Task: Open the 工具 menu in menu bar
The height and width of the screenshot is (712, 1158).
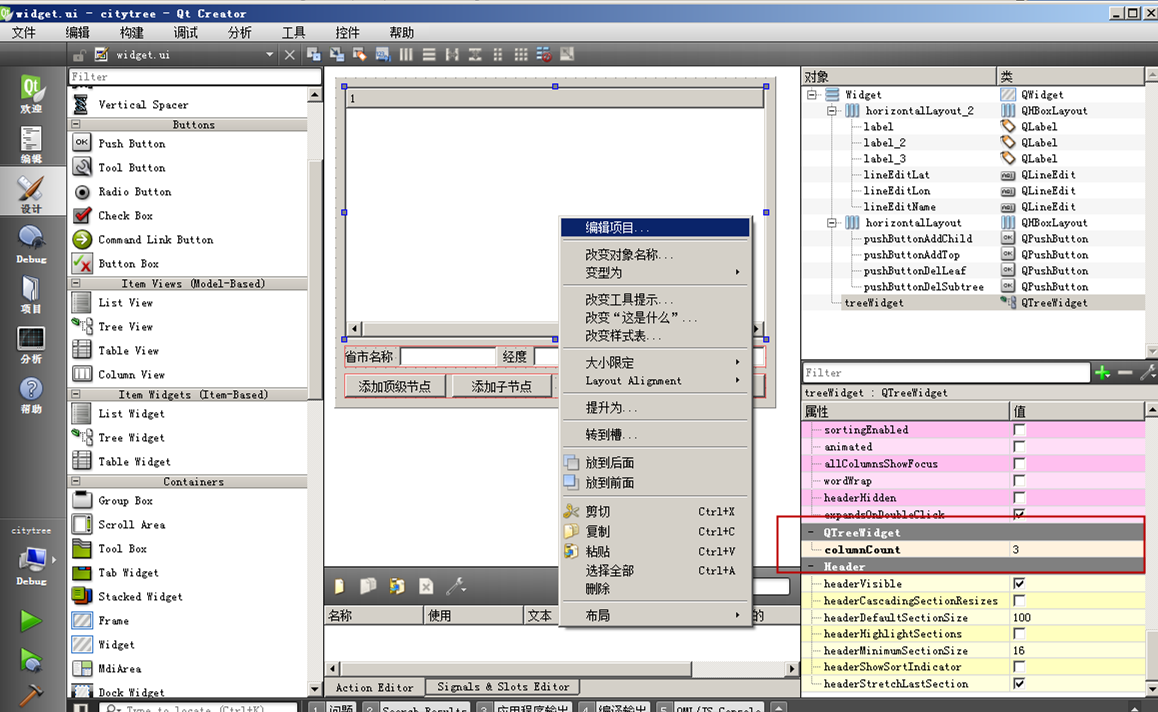Action: tap(293, 31)
